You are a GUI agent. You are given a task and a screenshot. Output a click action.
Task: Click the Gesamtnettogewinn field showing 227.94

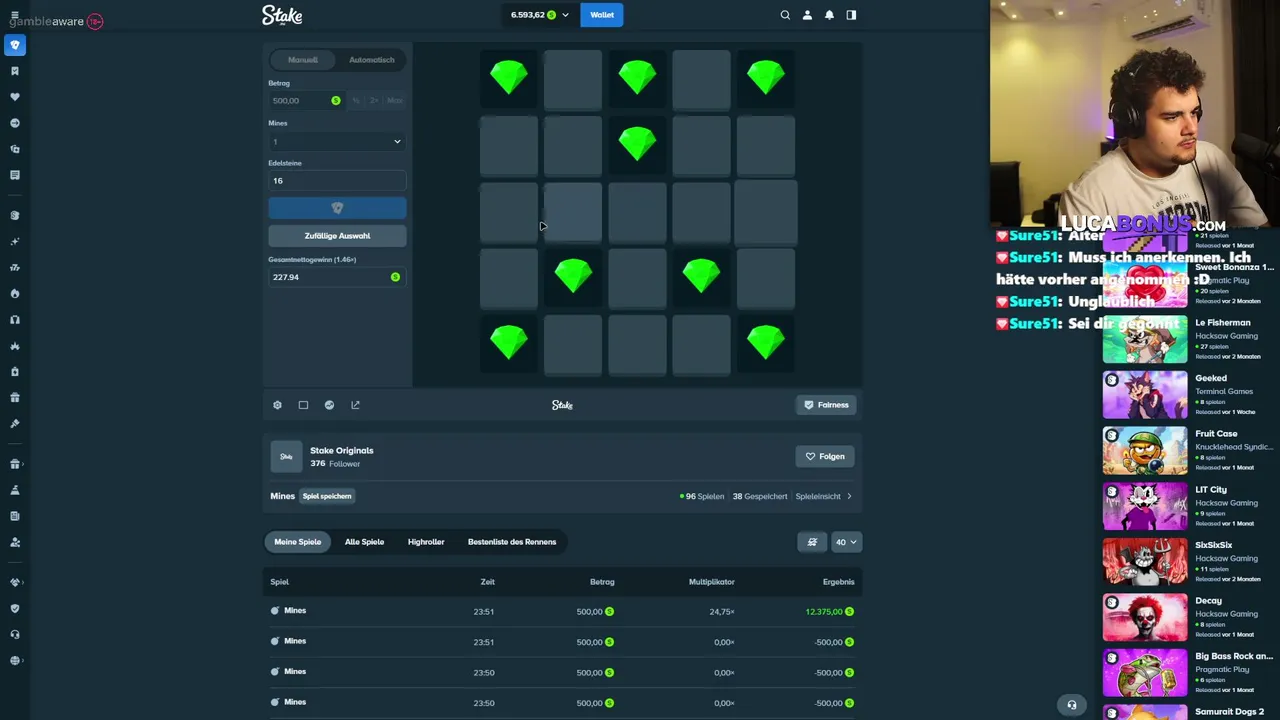coord(337,277)
